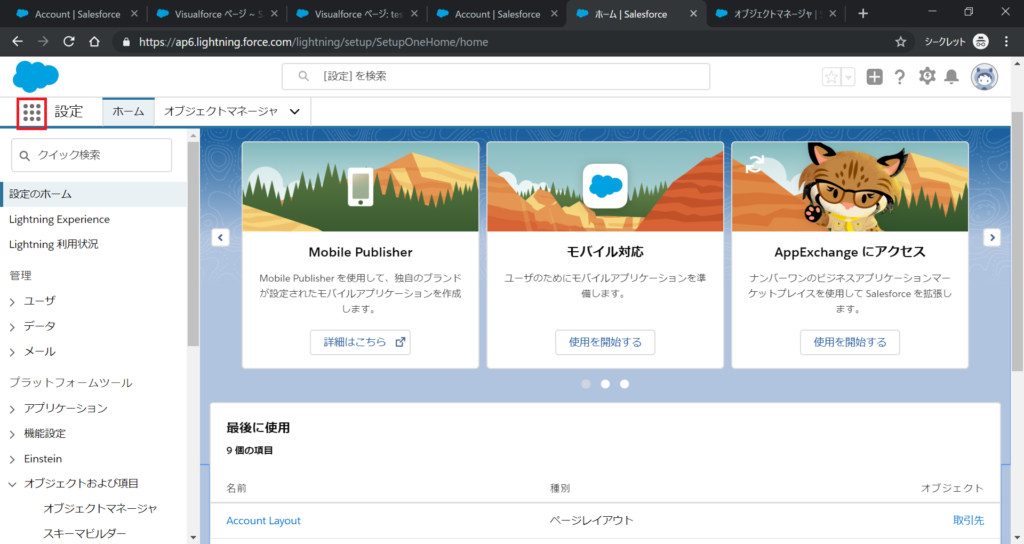
Task: Click 詳細はこちら button on Mobile Publisher
Action: (x=360, y=342)
